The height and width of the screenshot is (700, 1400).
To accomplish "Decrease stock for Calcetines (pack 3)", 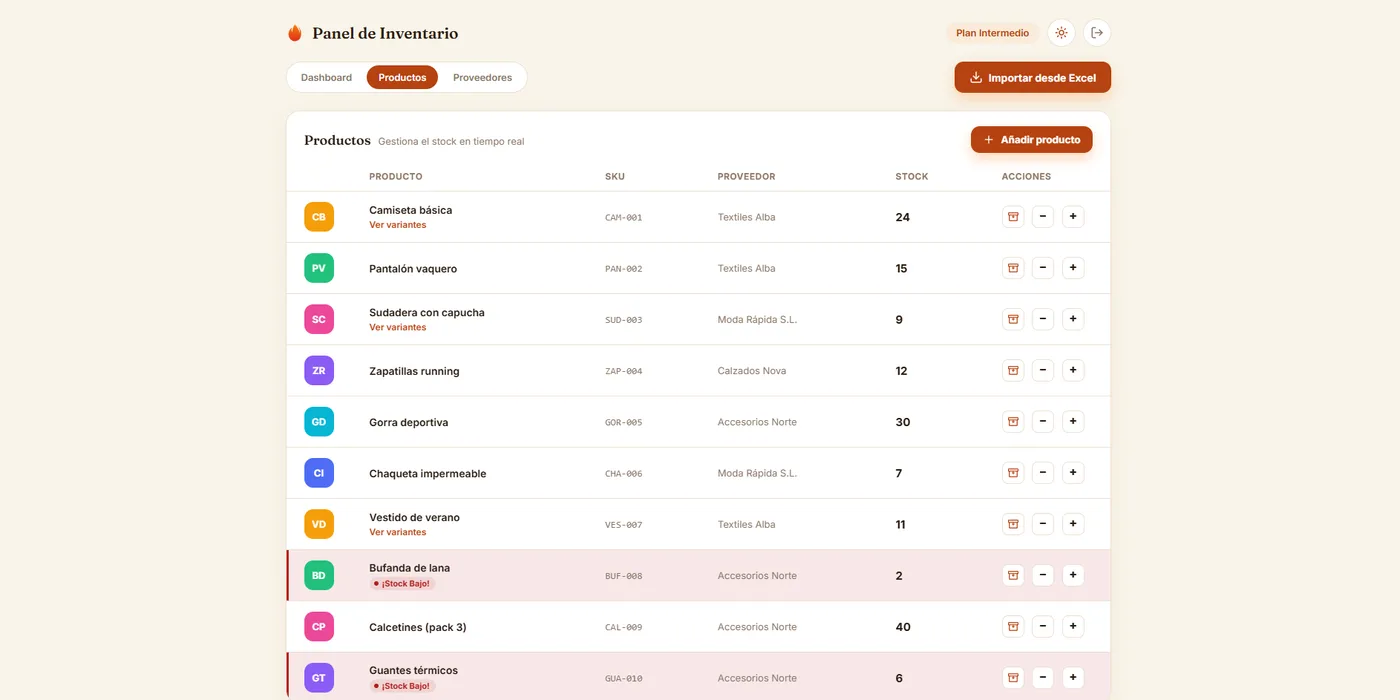I will 1043,626.
